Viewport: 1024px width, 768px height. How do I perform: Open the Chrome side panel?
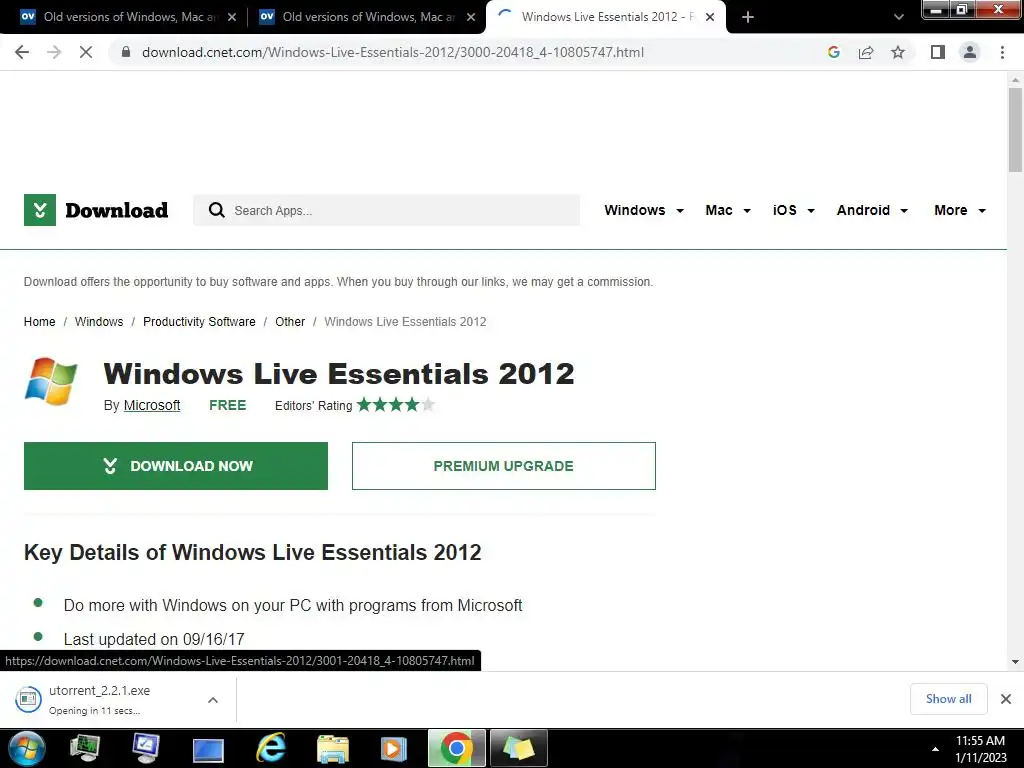coord(938,52)
